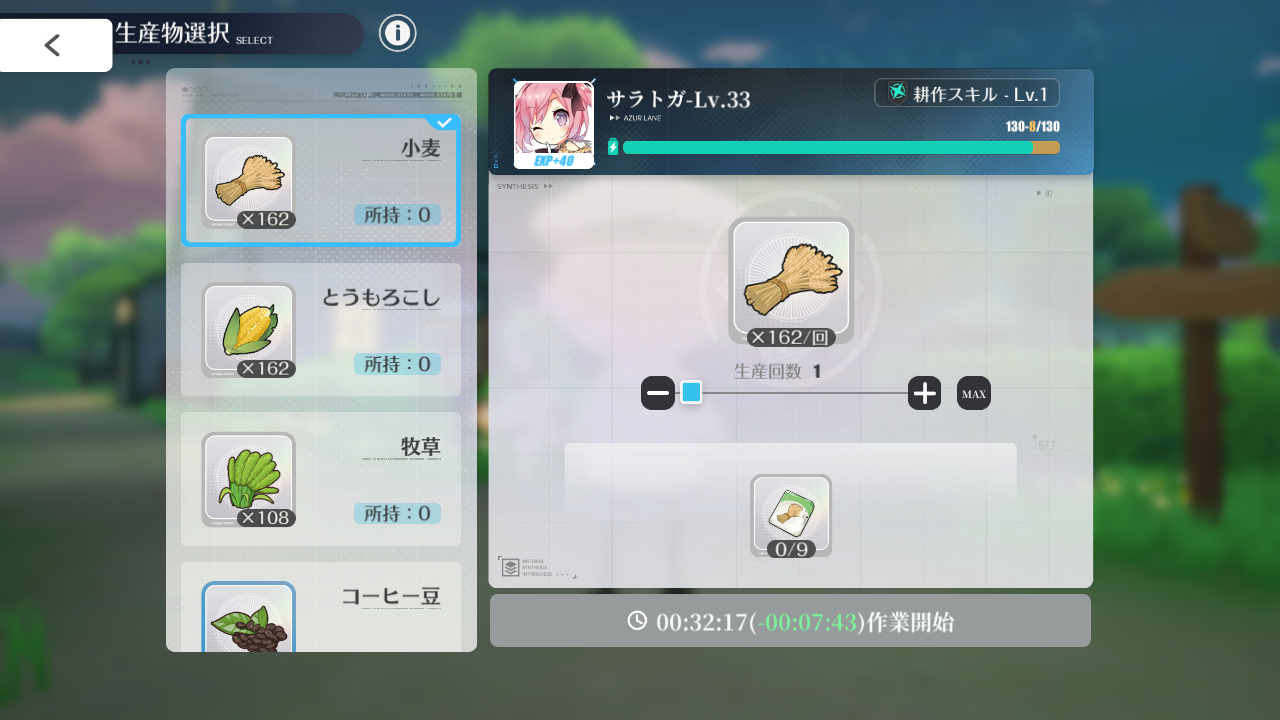Click the blue checkmark on the wheat card
The width and height of the screenshot is (1280, 720).
pyautogui.click(x=443, y=123)
